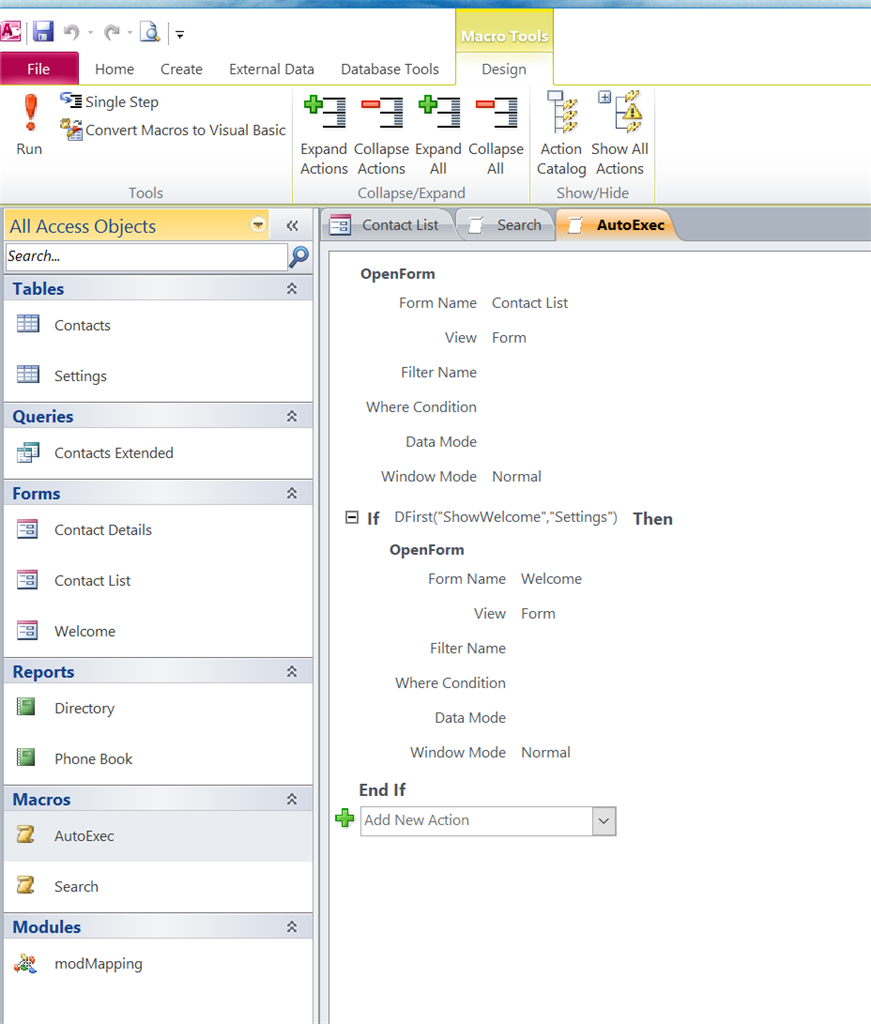Collapse the Reports group
Viewport: 871px width, 1024px height.
coord(292,671)
